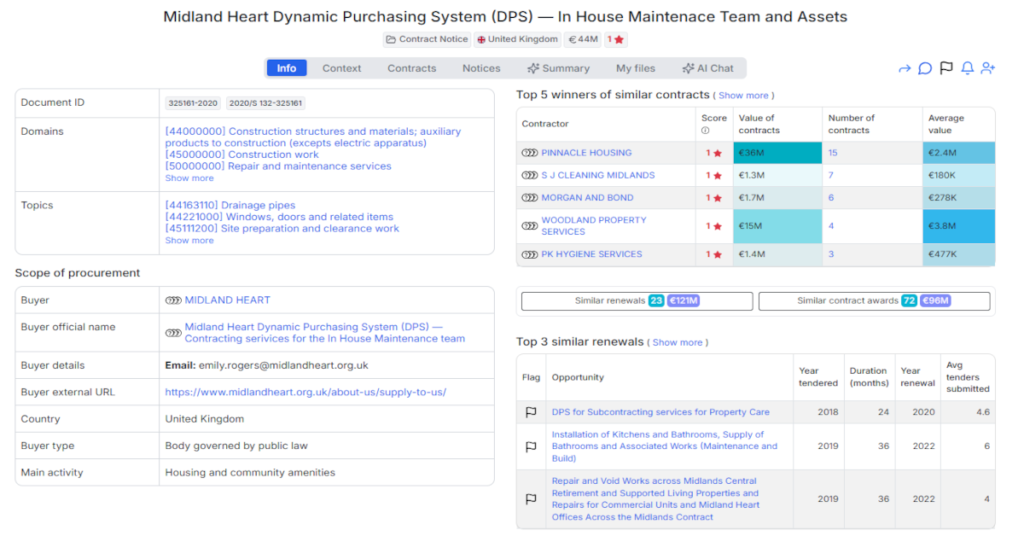Click contract count 7 for S J Cleaning

tap(831, 175)
